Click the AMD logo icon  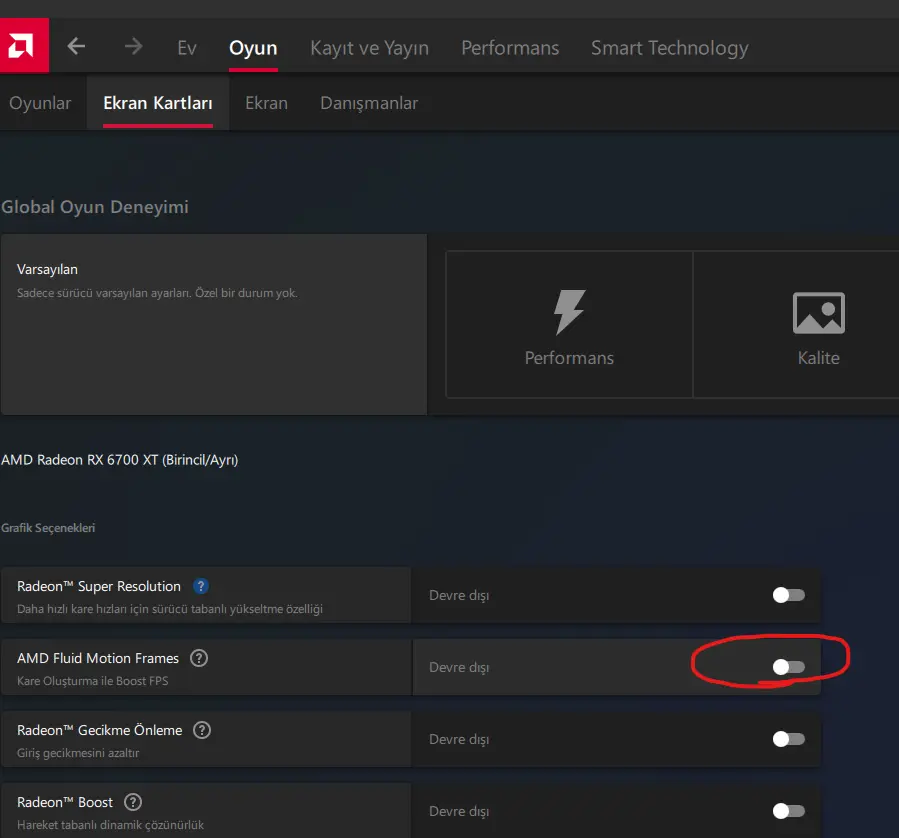click(24, 46)
